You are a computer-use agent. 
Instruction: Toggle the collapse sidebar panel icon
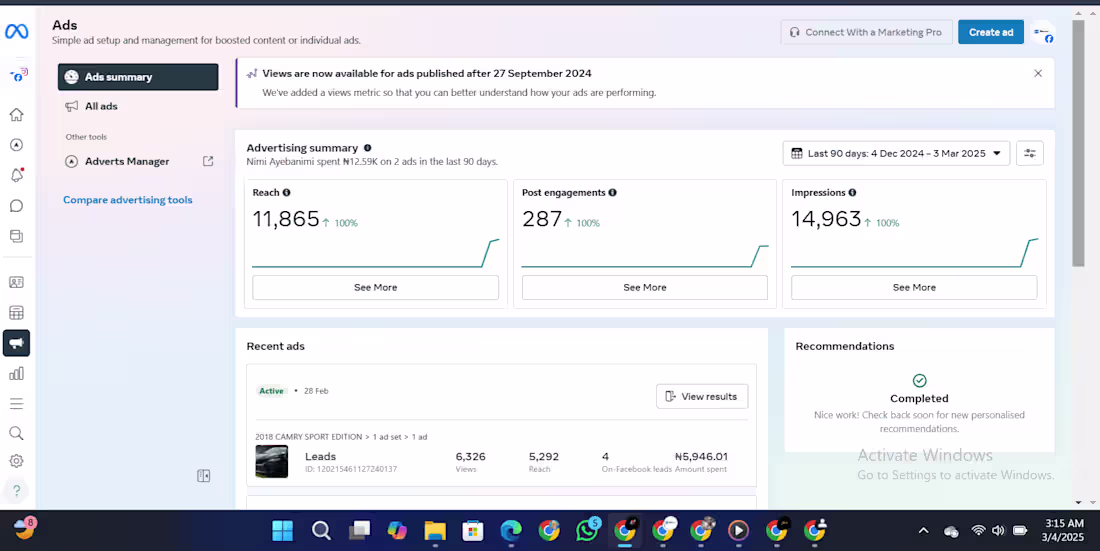204,476
